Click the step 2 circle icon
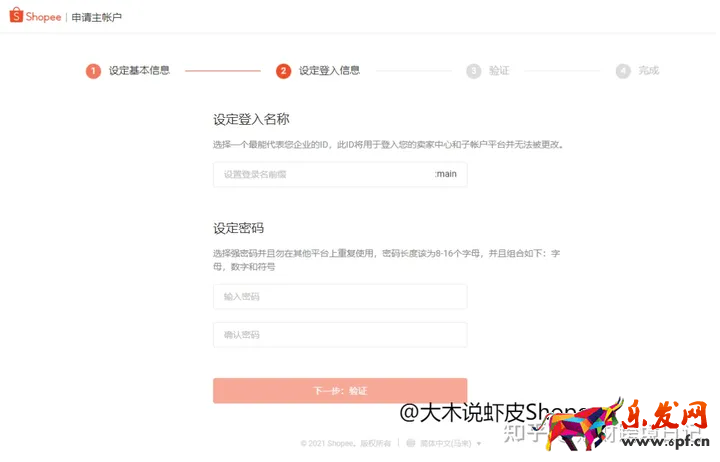The height and width of the screenshot is (462, 720). pos(283,71)
